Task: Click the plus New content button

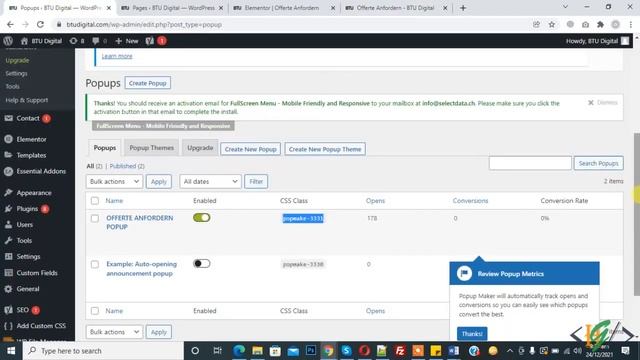Action: click(x=127, y=41)
